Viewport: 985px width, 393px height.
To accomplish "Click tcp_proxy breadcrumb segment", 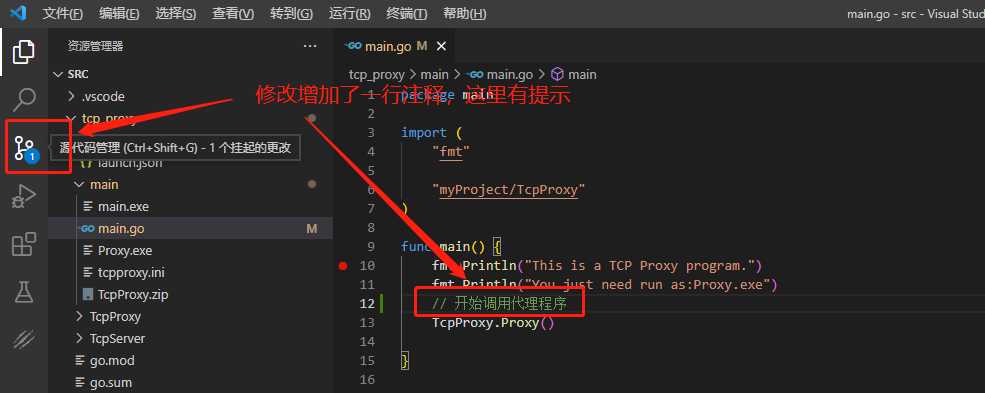I will 376,74.
